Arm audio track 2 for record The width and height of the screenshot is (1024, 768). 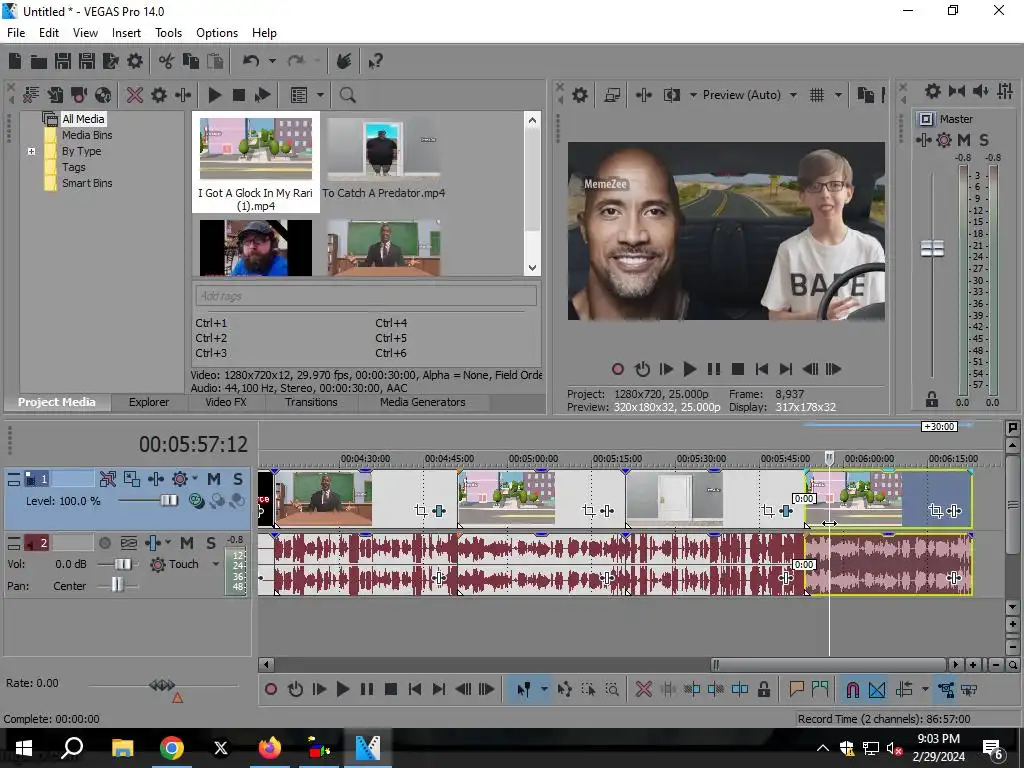(104, 543)
